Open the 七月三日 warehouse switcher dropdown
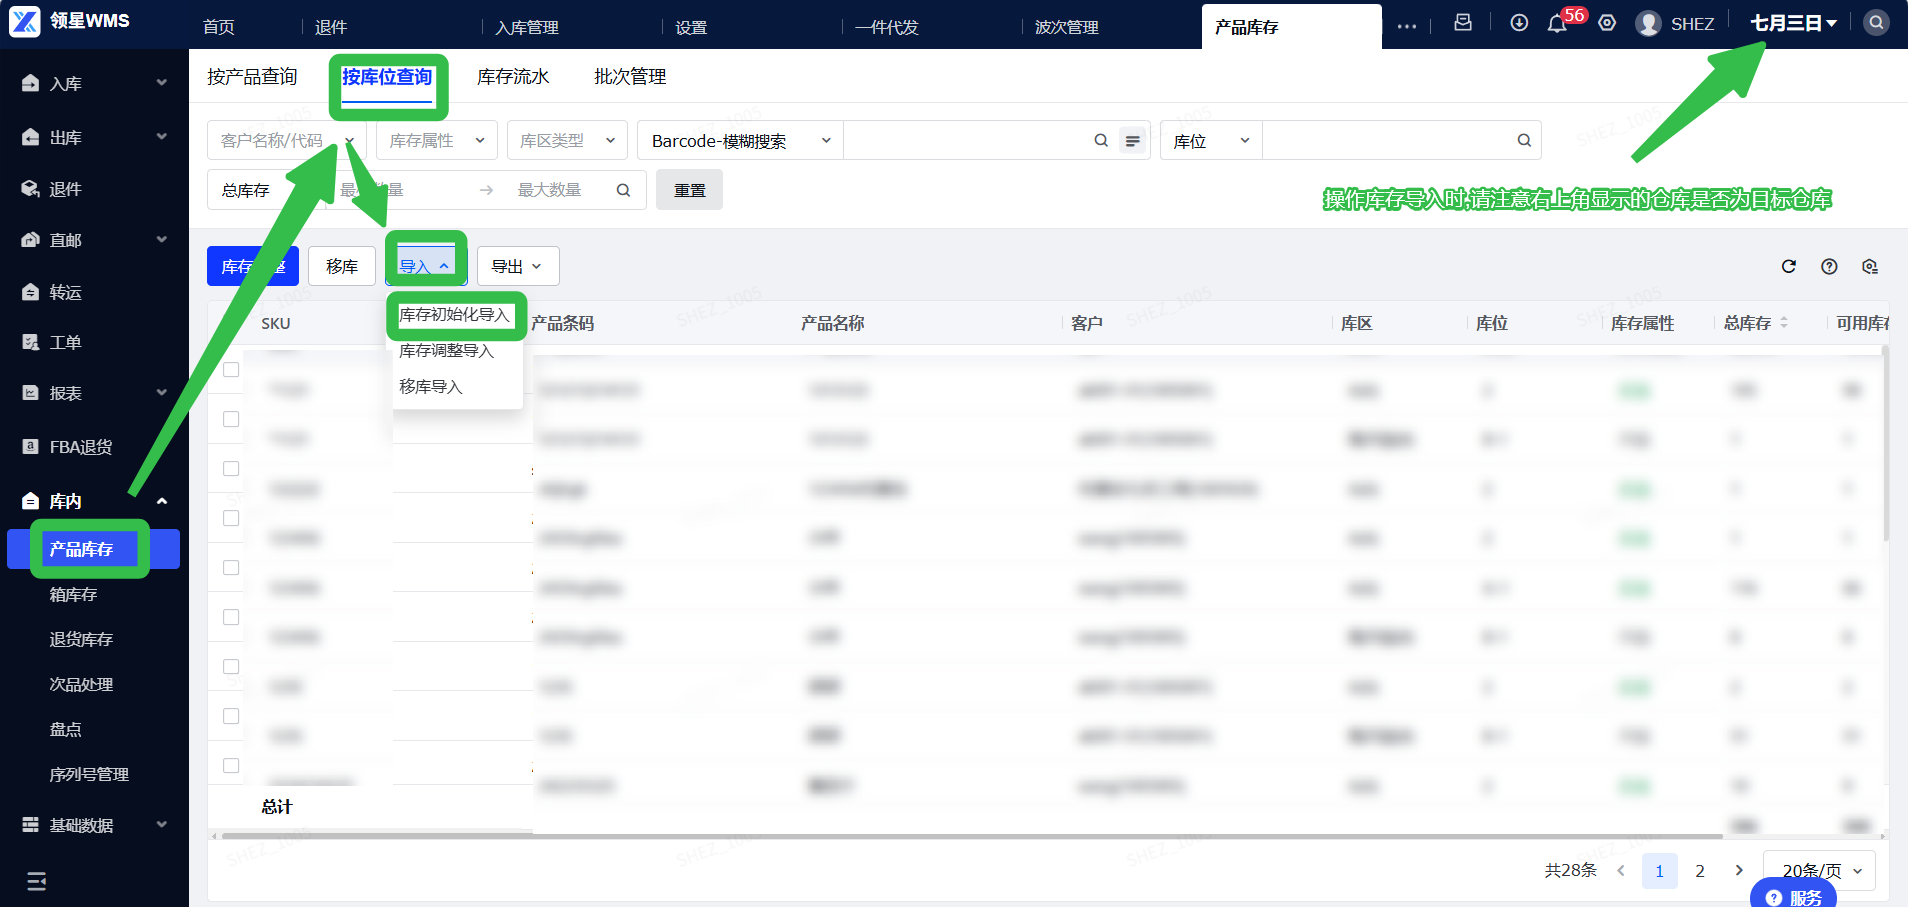The image size is (1908, 907). [1793, 23]
